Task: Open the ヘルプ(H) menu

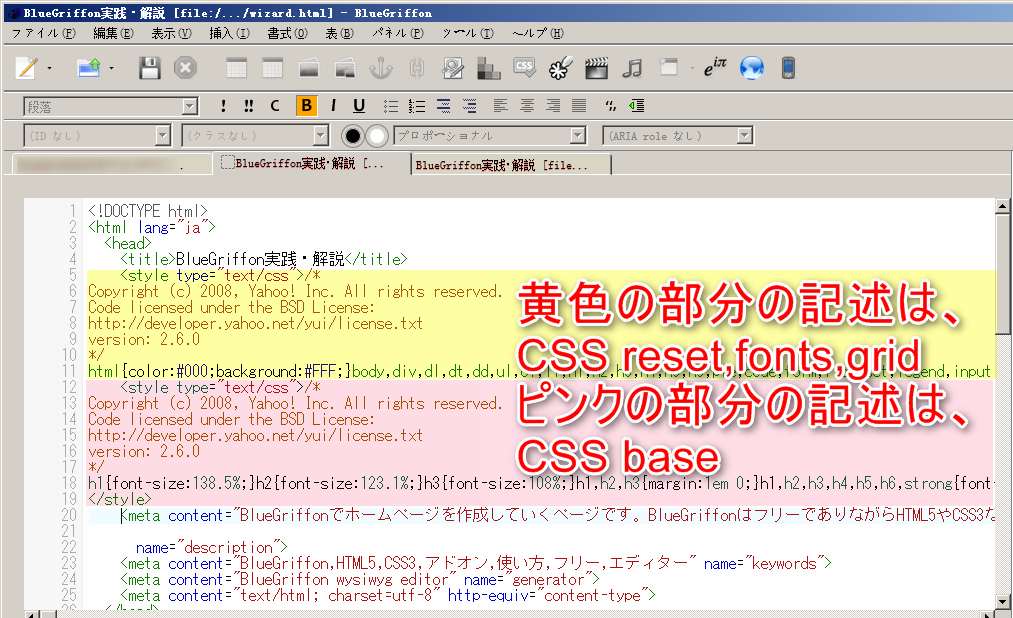Action: pos(538,33)
